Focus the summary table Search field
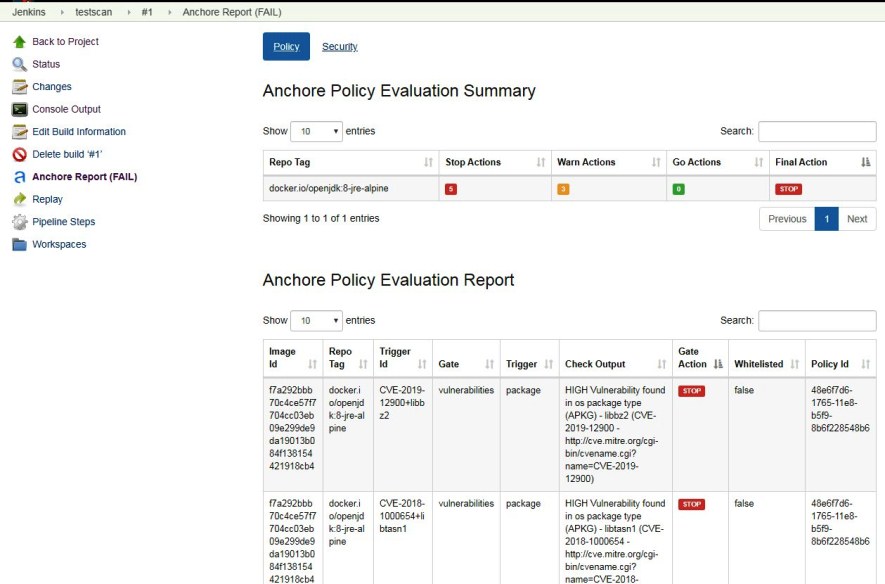 816,131
